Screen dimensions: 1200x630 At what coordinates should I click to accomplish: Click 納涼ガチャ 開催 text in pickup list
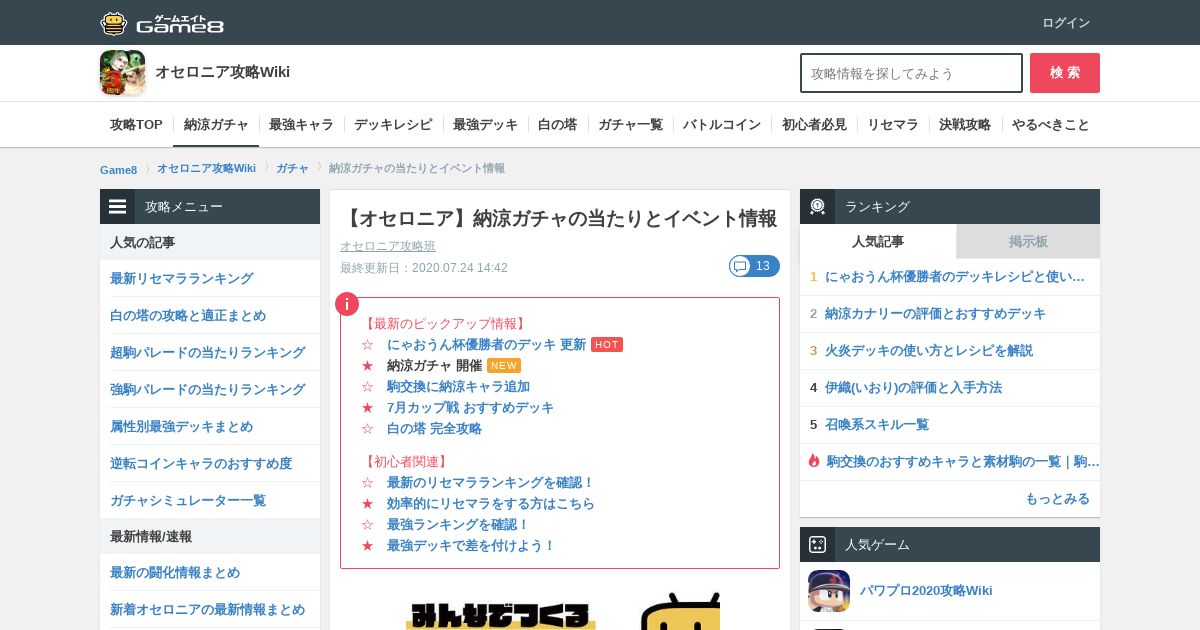(434, 365)
